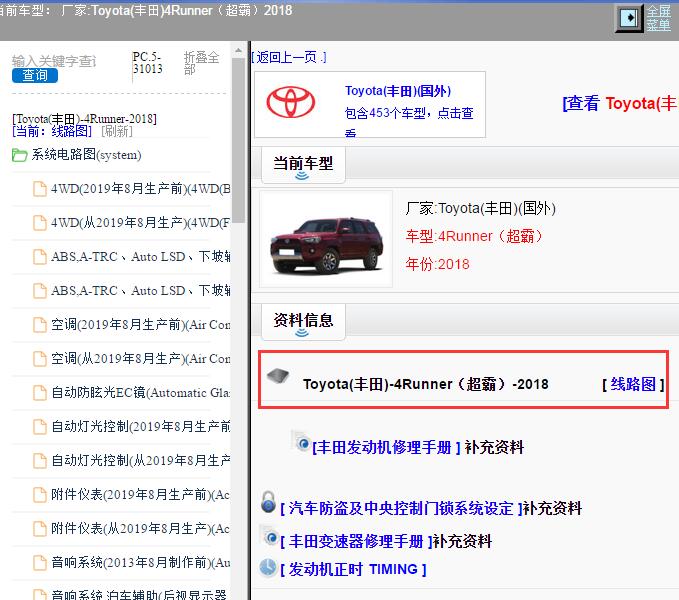Open Toyota(丰田)(国外) brand link
Screen dimensions: 679x600
pyautogui.click(x=398, y=91)
